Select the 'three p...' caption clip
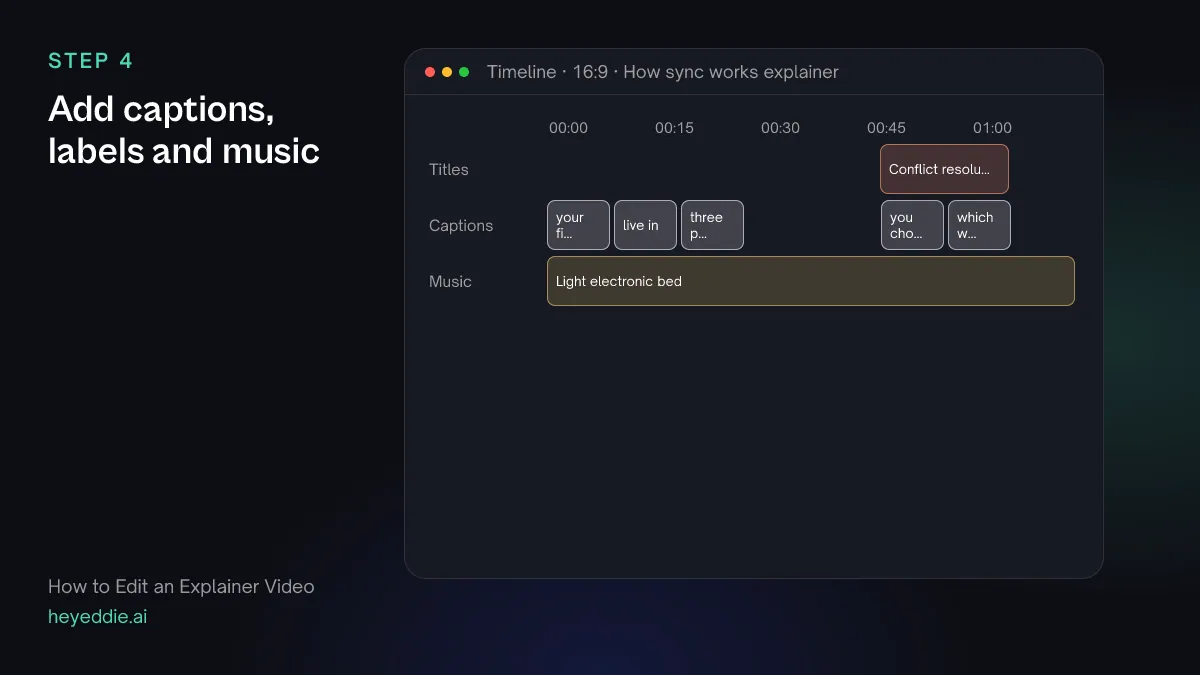This screenshot has width=1200, height=675. [x=712, y=225]
